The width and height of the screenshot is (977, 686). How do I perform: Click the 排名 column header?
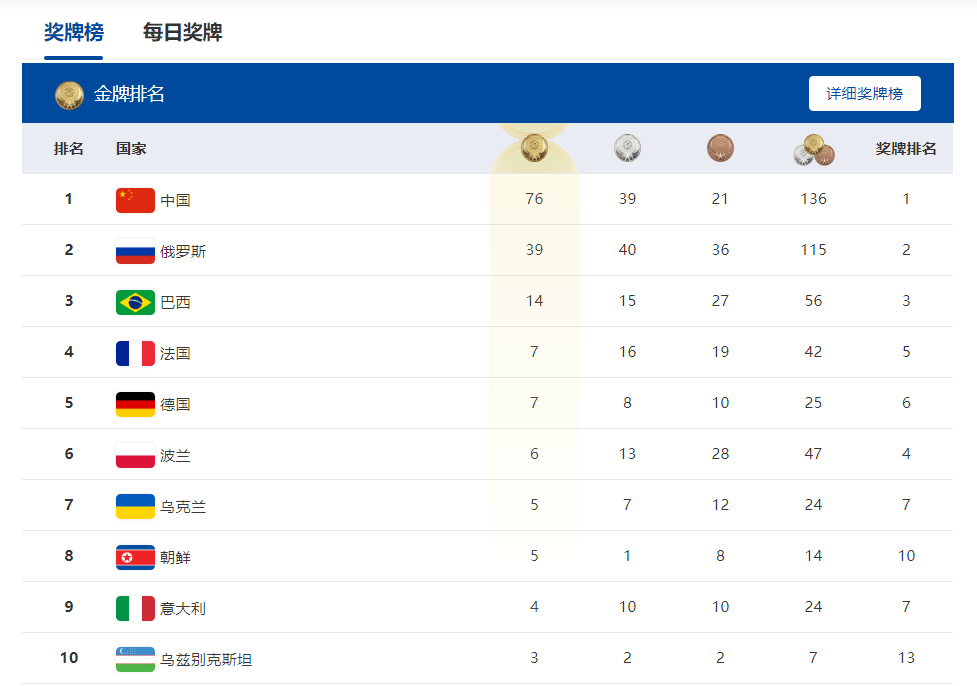[69, 148]
